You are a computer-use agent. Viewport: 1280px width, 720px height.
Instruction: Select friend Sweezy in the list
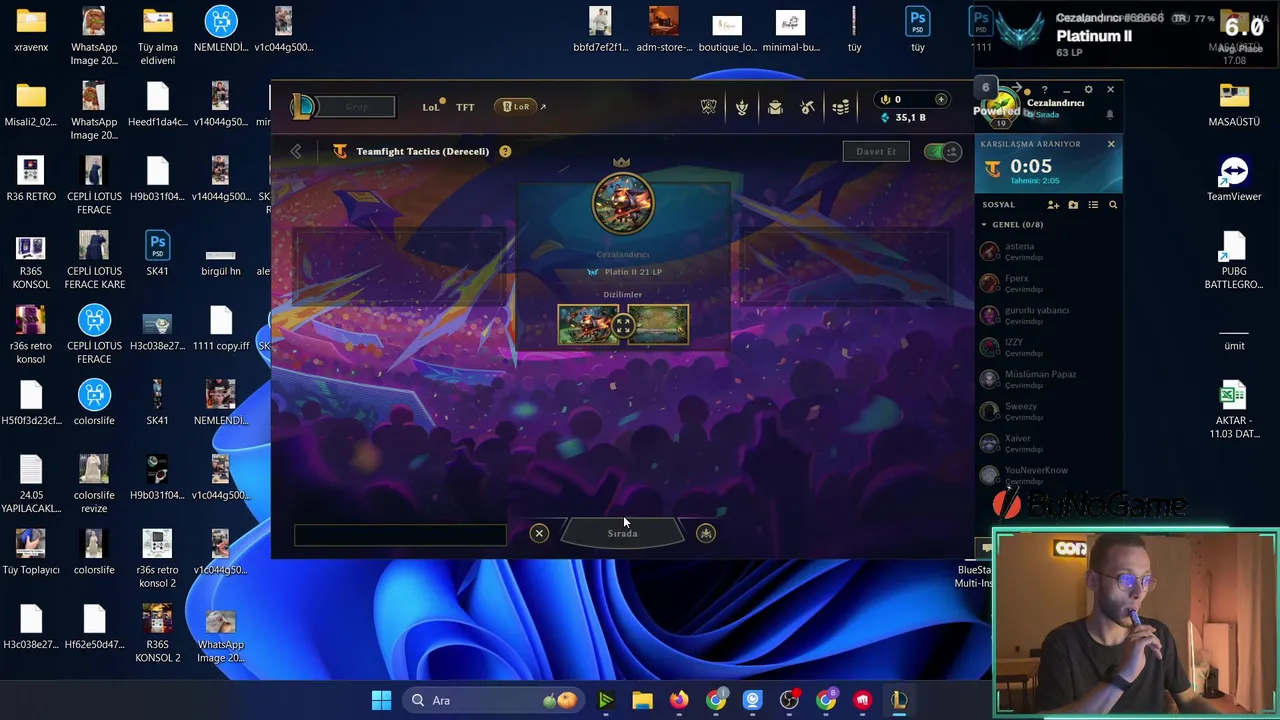pos(1048,411)
